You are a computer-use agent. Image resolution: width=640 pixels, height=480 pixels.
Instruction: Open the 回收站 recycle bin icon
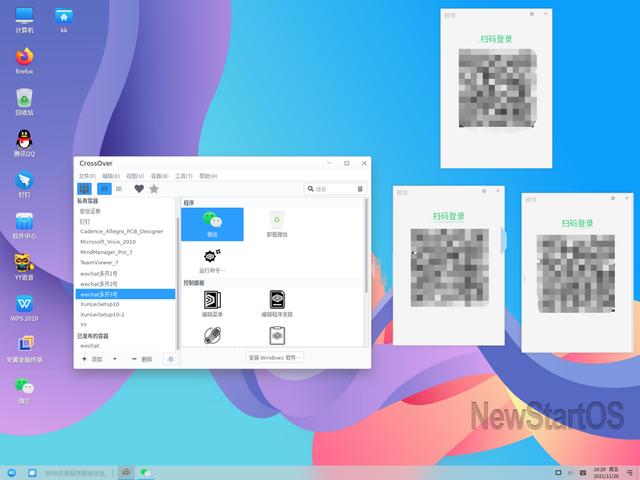[24, 102]
